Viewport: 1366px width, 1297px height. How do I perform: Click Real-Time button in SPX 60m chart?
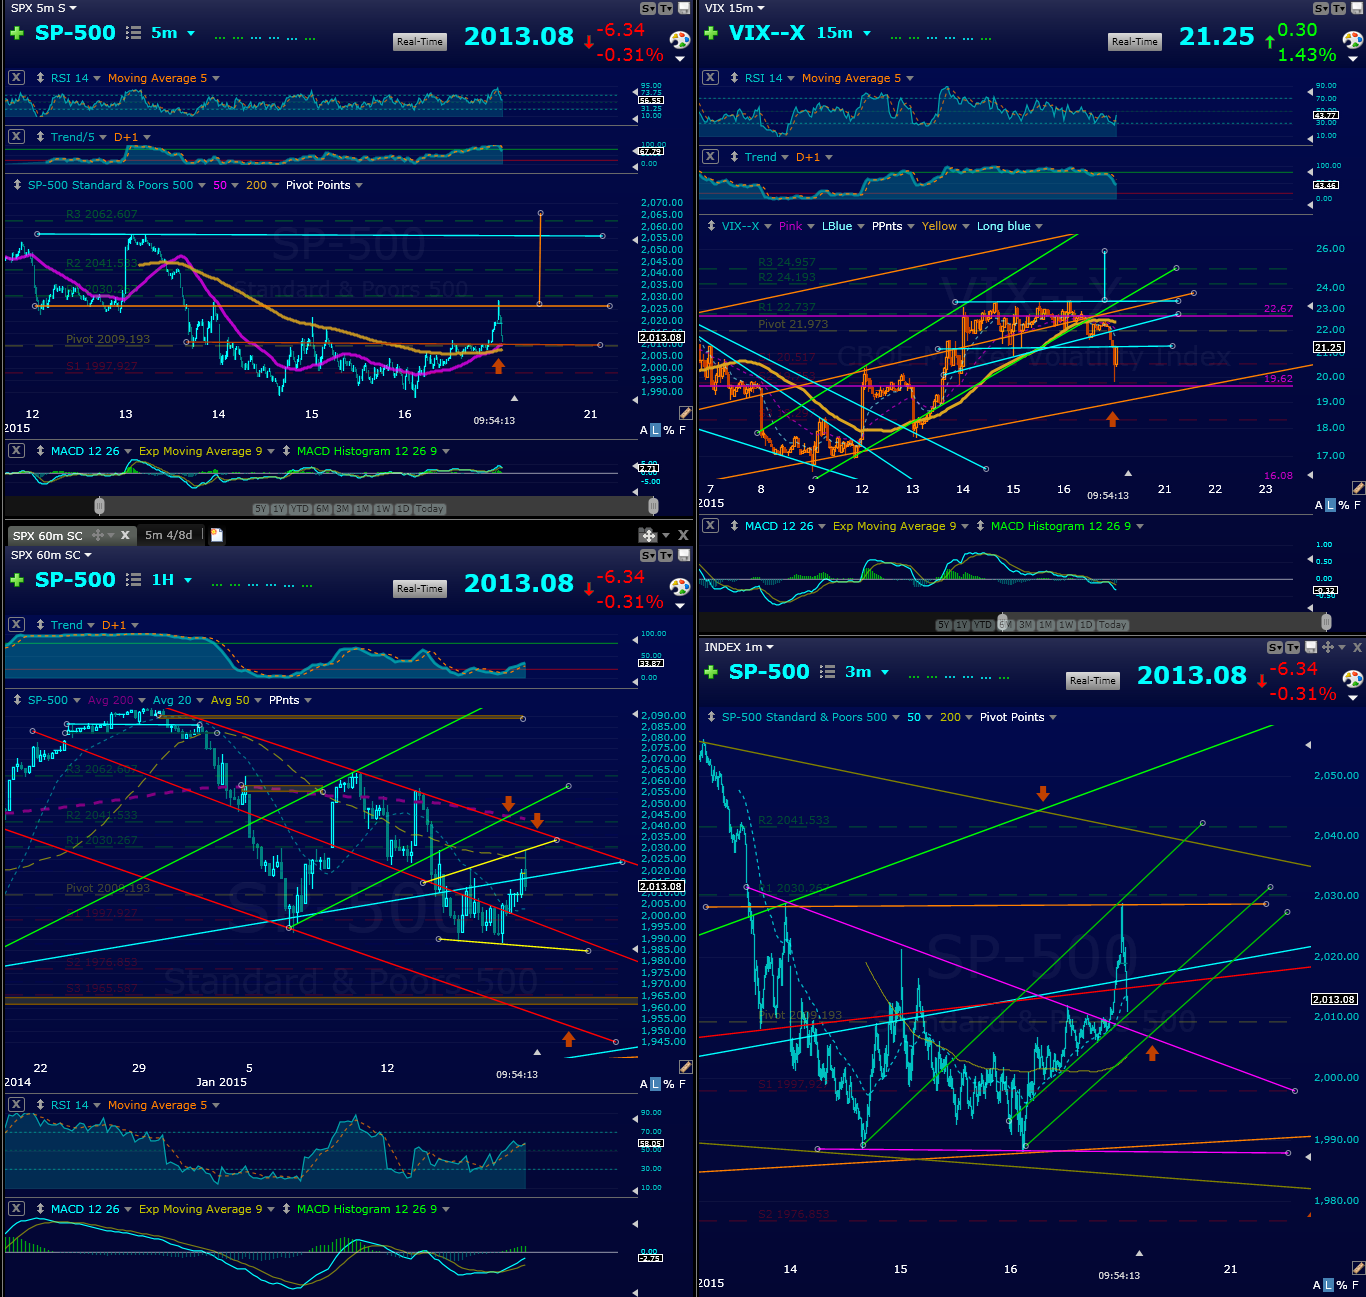[x=420, y=589]
